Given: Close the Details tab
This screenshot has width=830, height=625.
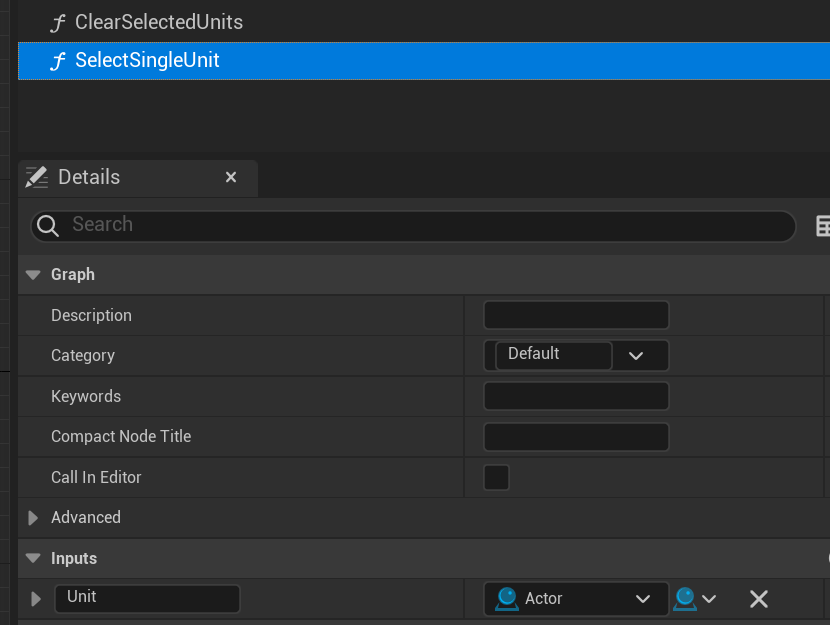Looking at the screenshot, I should (231, 177).
